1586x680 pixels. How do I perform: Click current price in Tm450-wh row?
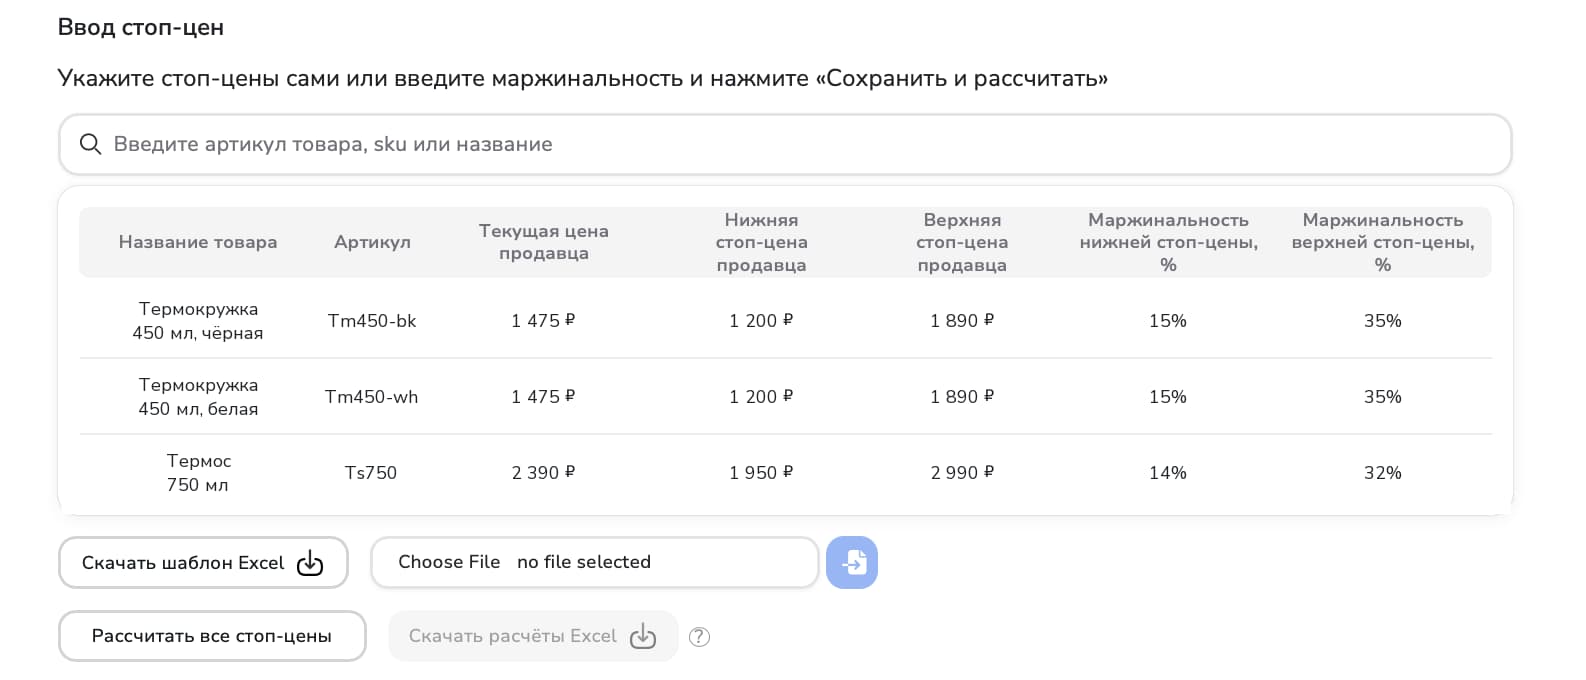point(543,397)
